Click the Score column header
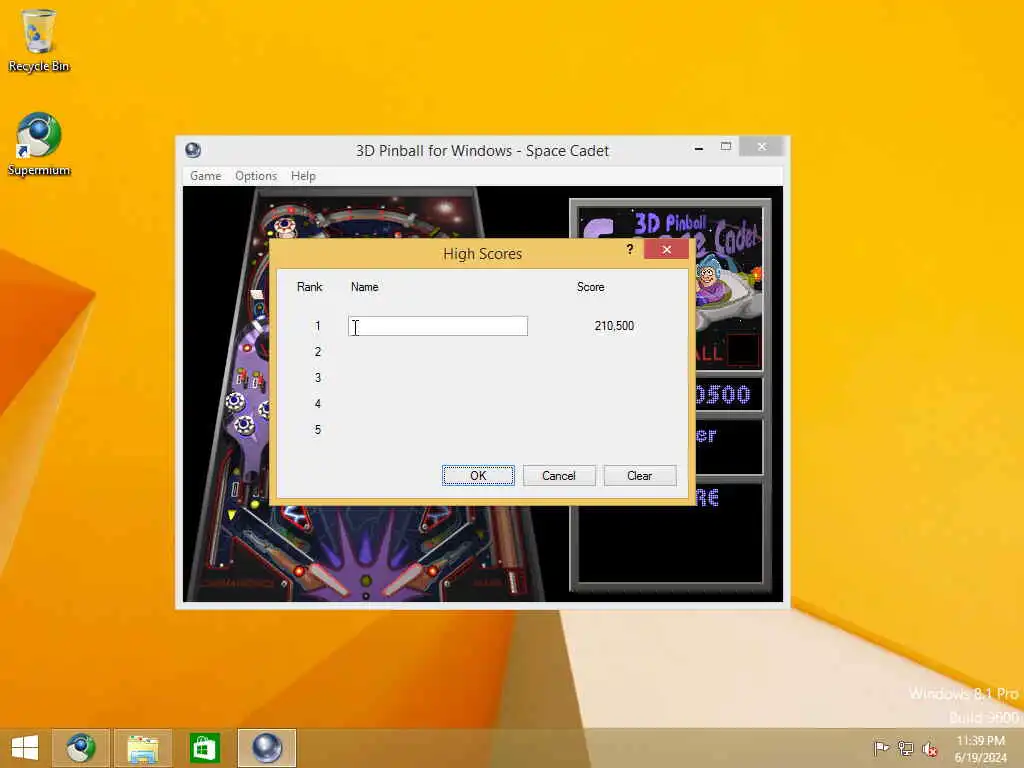This screenshot has width=1024, height=768. coord(590,287)
